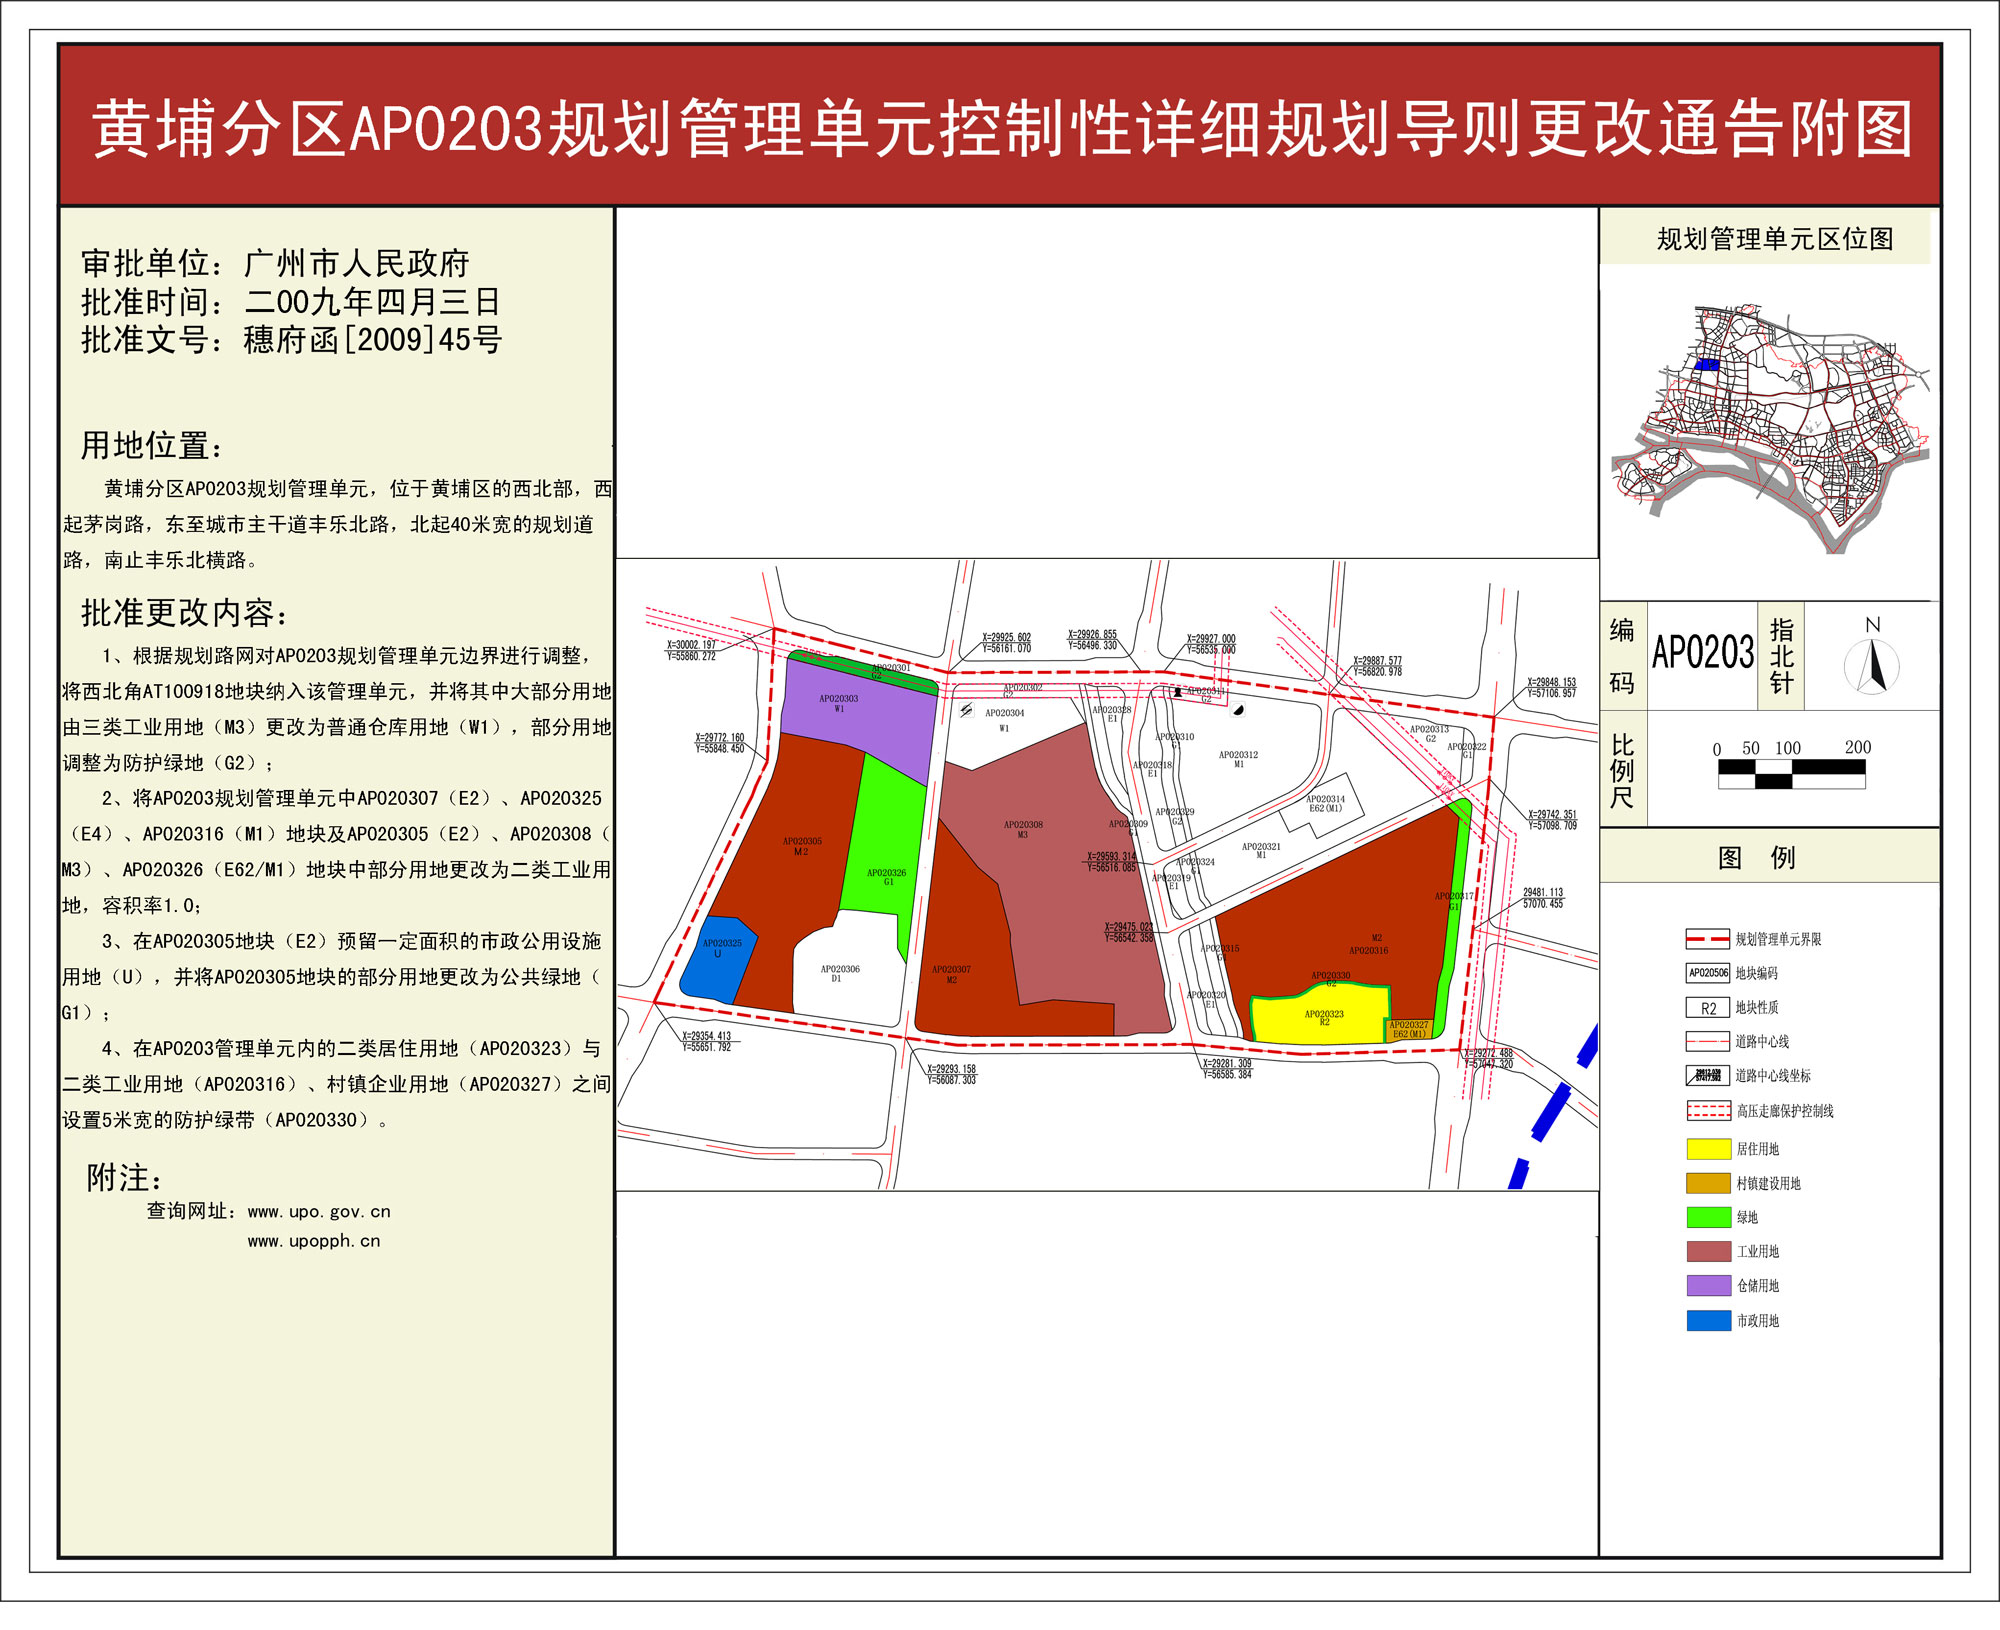Click the AP020506 parcel code legend box
The image size is (2000, 1630).
tap(1707, 973)
